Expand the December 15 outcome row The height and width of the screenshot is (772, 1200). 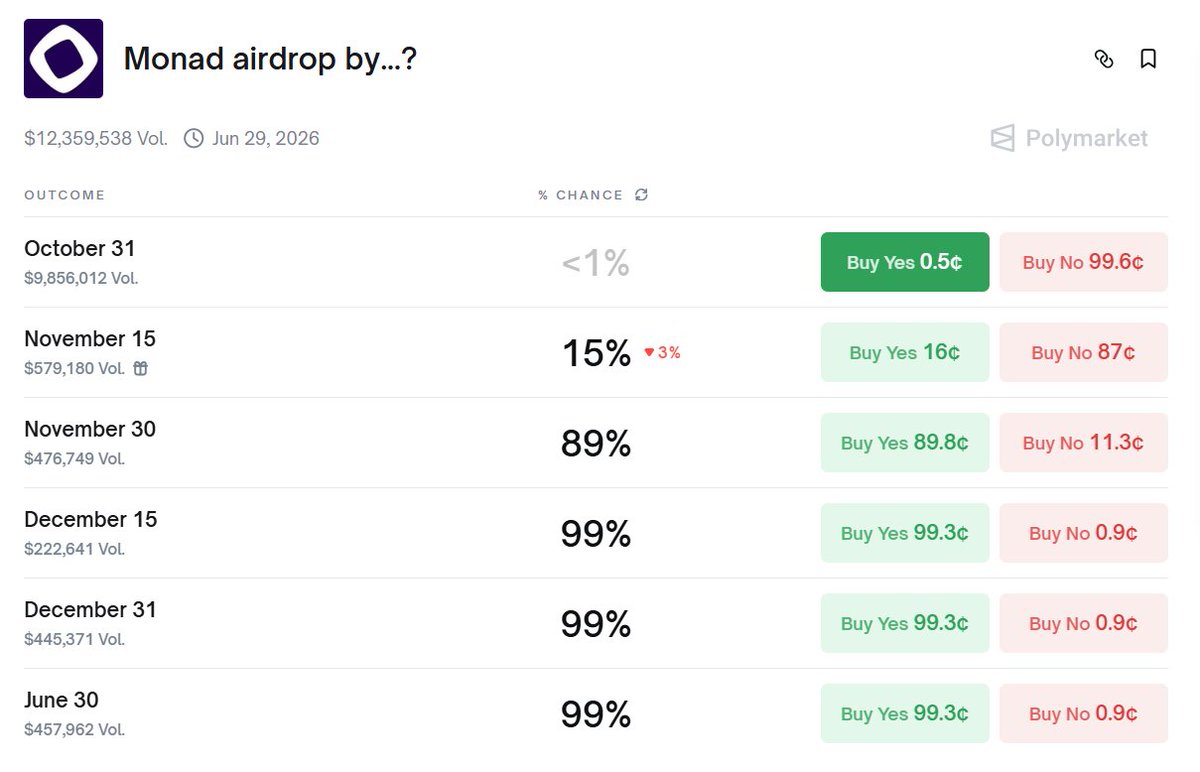pyautogui.click(x=596, y=533)
